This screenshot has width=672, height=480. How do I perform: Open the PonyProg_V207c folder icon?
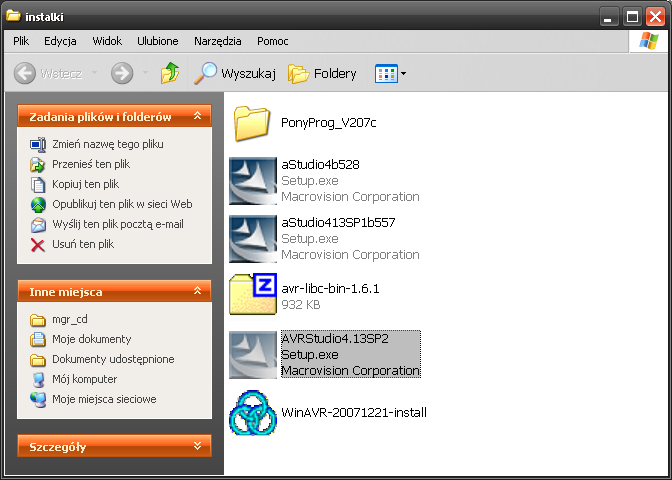coord(252,123)
